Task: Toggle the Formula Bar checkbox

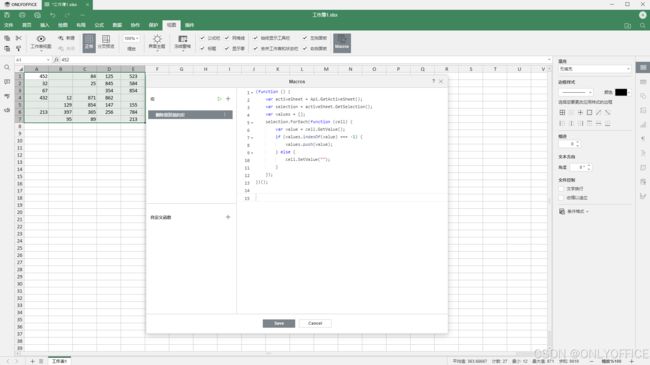Action: click(x=203, y=38)
